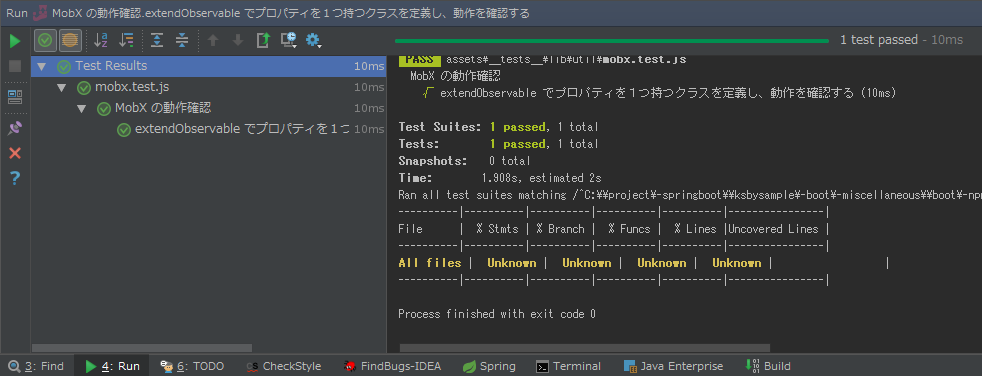The width and height of the screenshot is (982, 376).
Task: Open the 6: TODO tool window
Action: pyautogui.click(x=192, y=366)
